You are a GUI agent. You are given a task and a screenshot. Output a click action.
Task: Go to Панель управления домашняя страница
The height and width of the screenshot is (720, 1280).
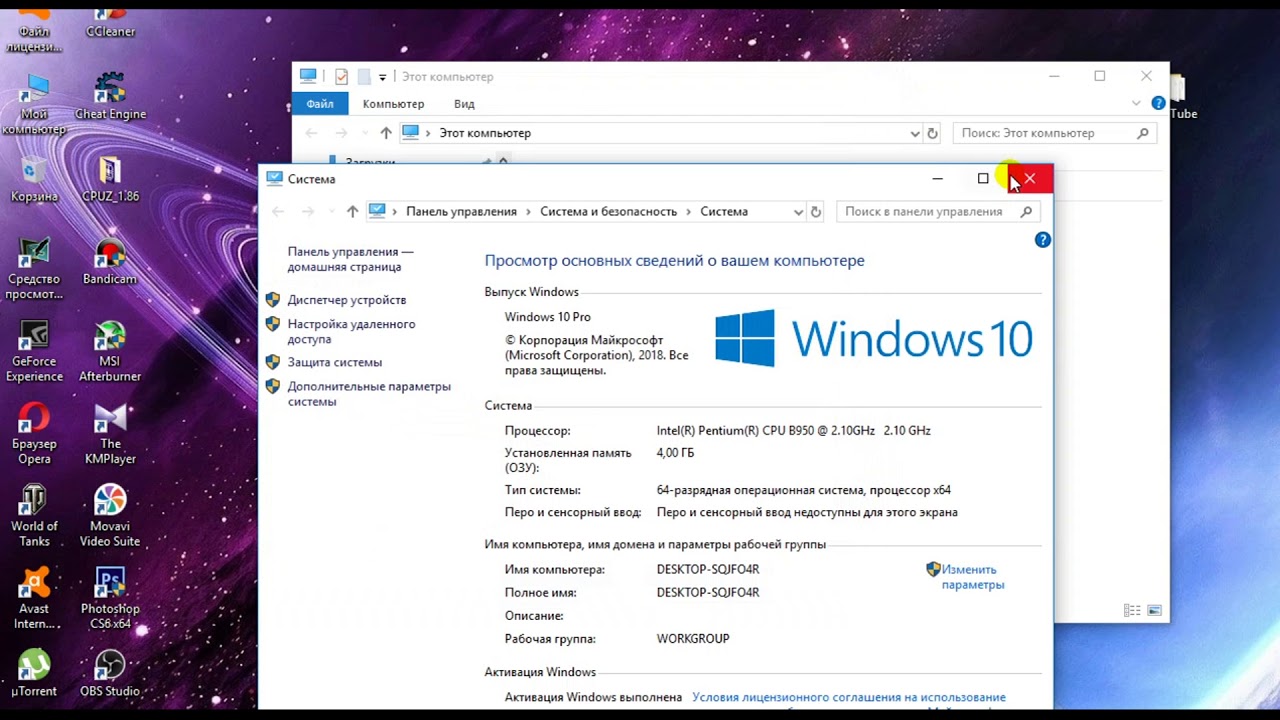click(x=350, y=260)
